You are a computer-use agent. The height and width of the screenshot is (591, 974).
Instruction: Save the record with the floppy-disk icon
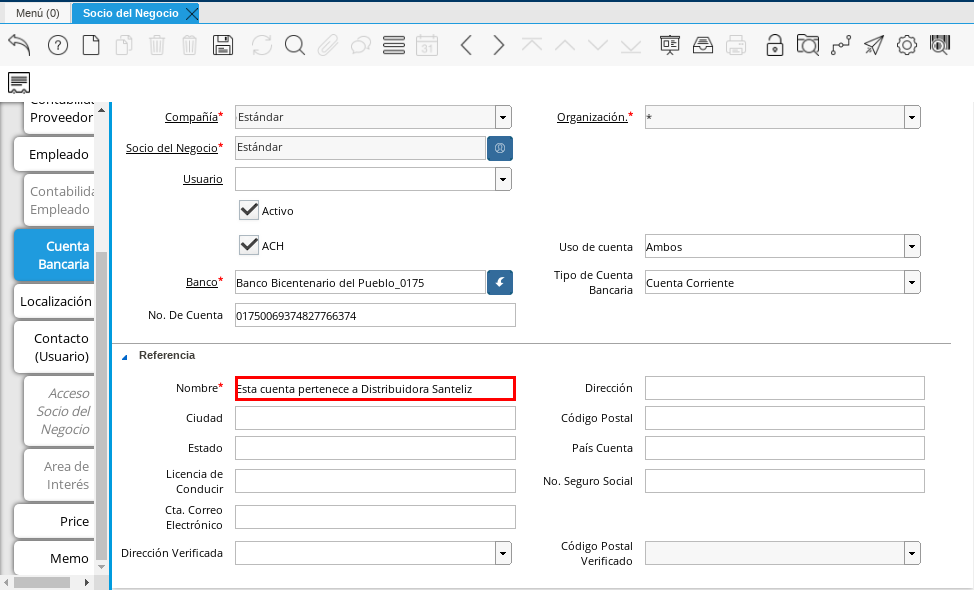[x=223, y=45]
